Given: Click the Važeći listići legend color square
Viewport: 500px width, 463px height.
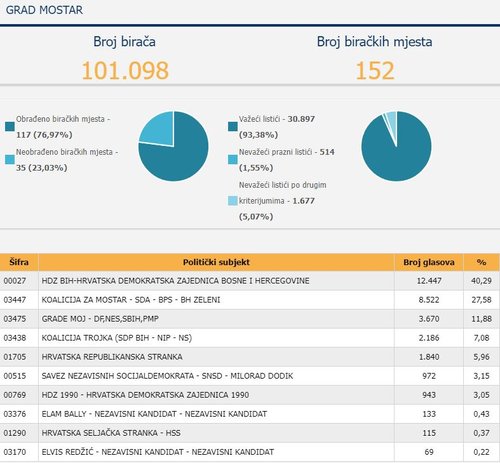Looking at the screenshot, I should click(x=233, y=127).
